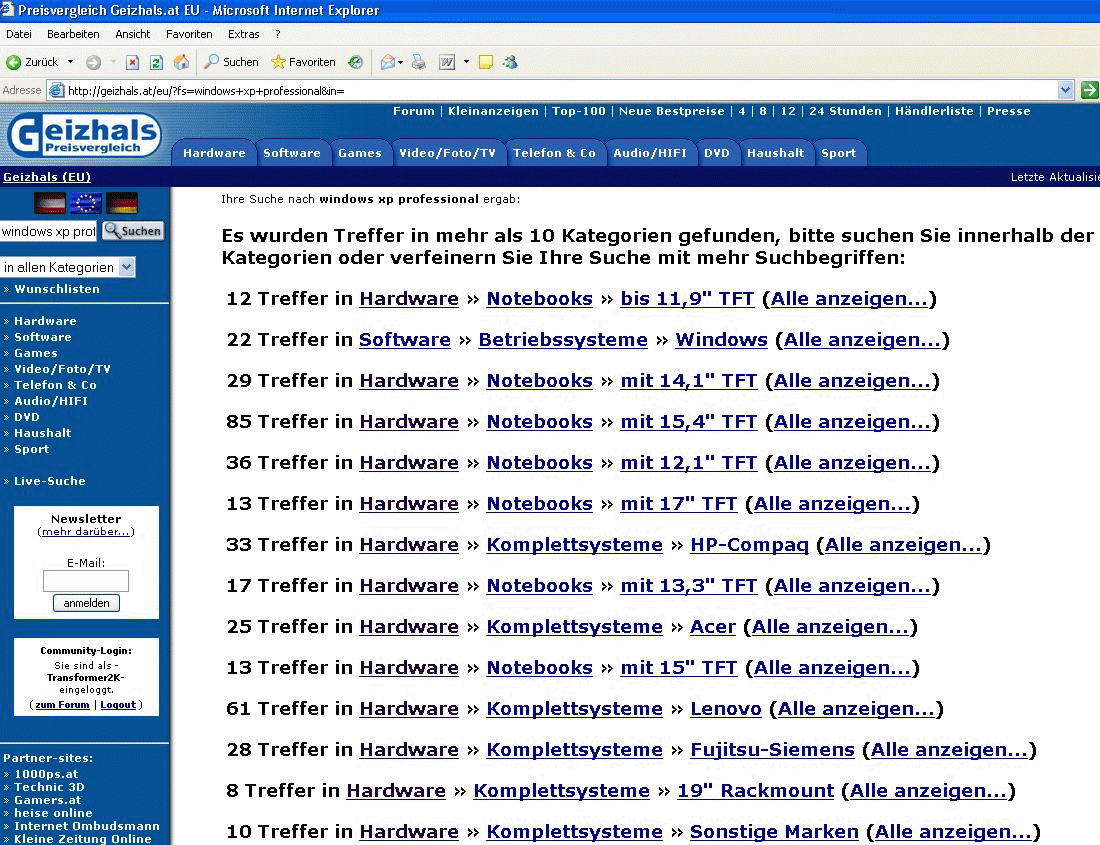This screenshot has width=1100, height=845.
Task: Click the Forum link in the top bar
Action: click(414, 111)
